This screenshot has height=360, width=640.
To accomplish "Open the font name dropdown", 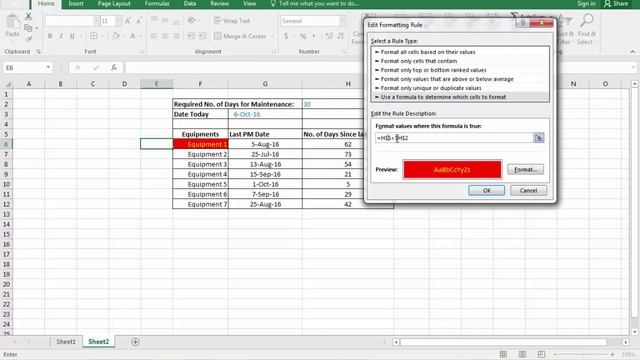I will [x=97, y=21].
